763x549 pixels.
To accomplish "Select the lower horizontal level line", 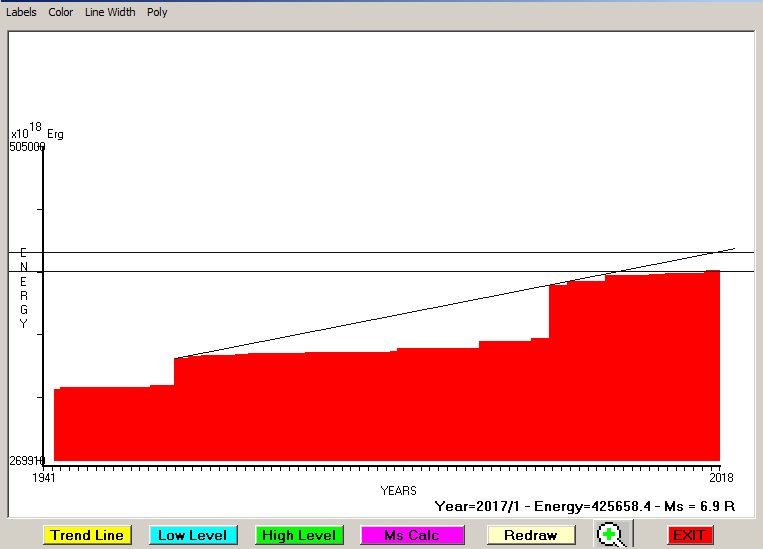I will (x=300, y=271).
